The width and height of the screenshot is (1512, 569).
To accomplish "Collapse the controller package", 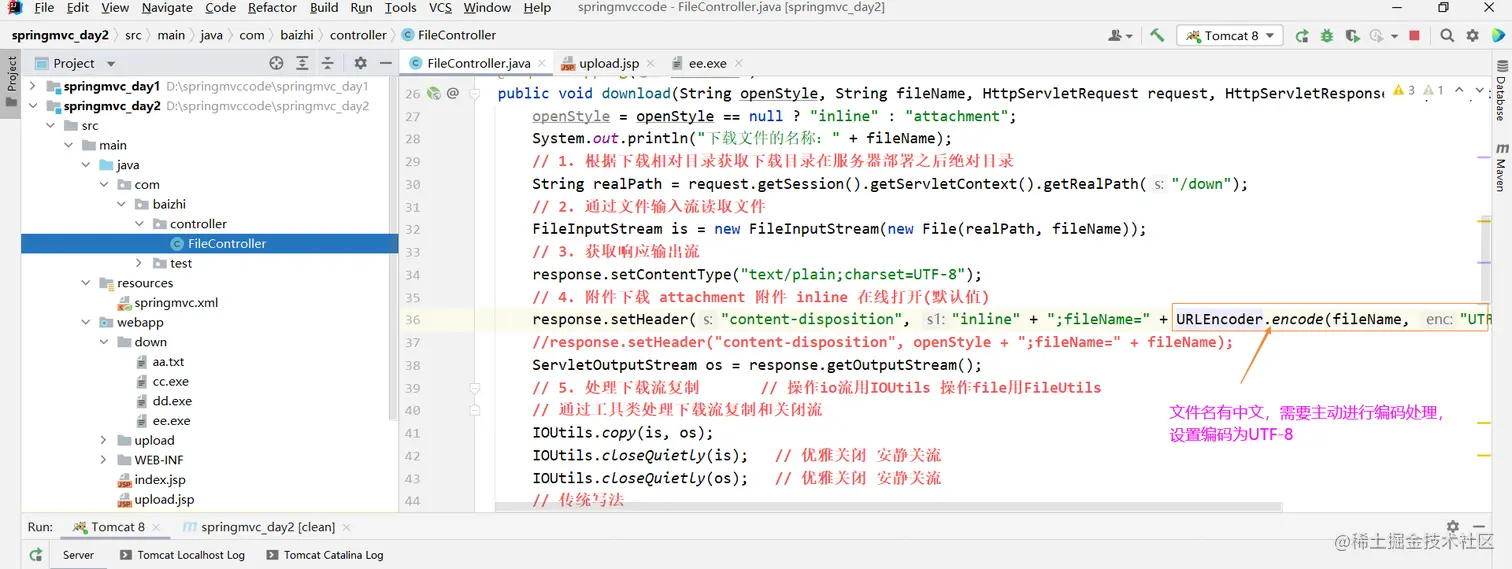I will pos(140,224).
